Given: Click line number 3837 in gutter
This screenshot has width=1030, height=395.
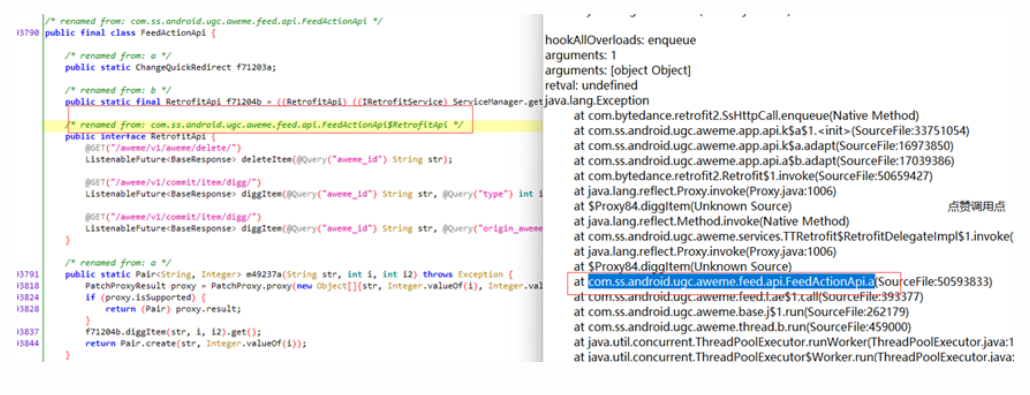Looking at the screenshot, I should tap(28, 333).
